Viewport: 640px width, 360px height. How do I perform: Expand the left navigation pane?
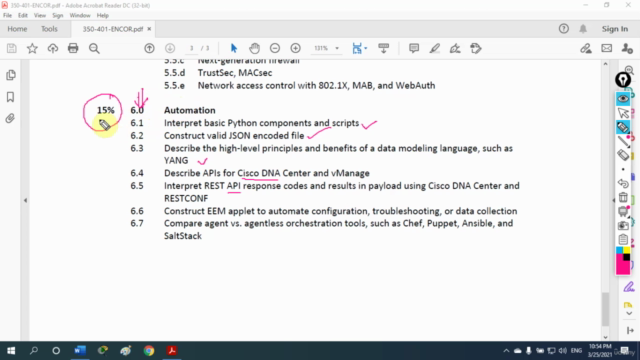[25, 200]
